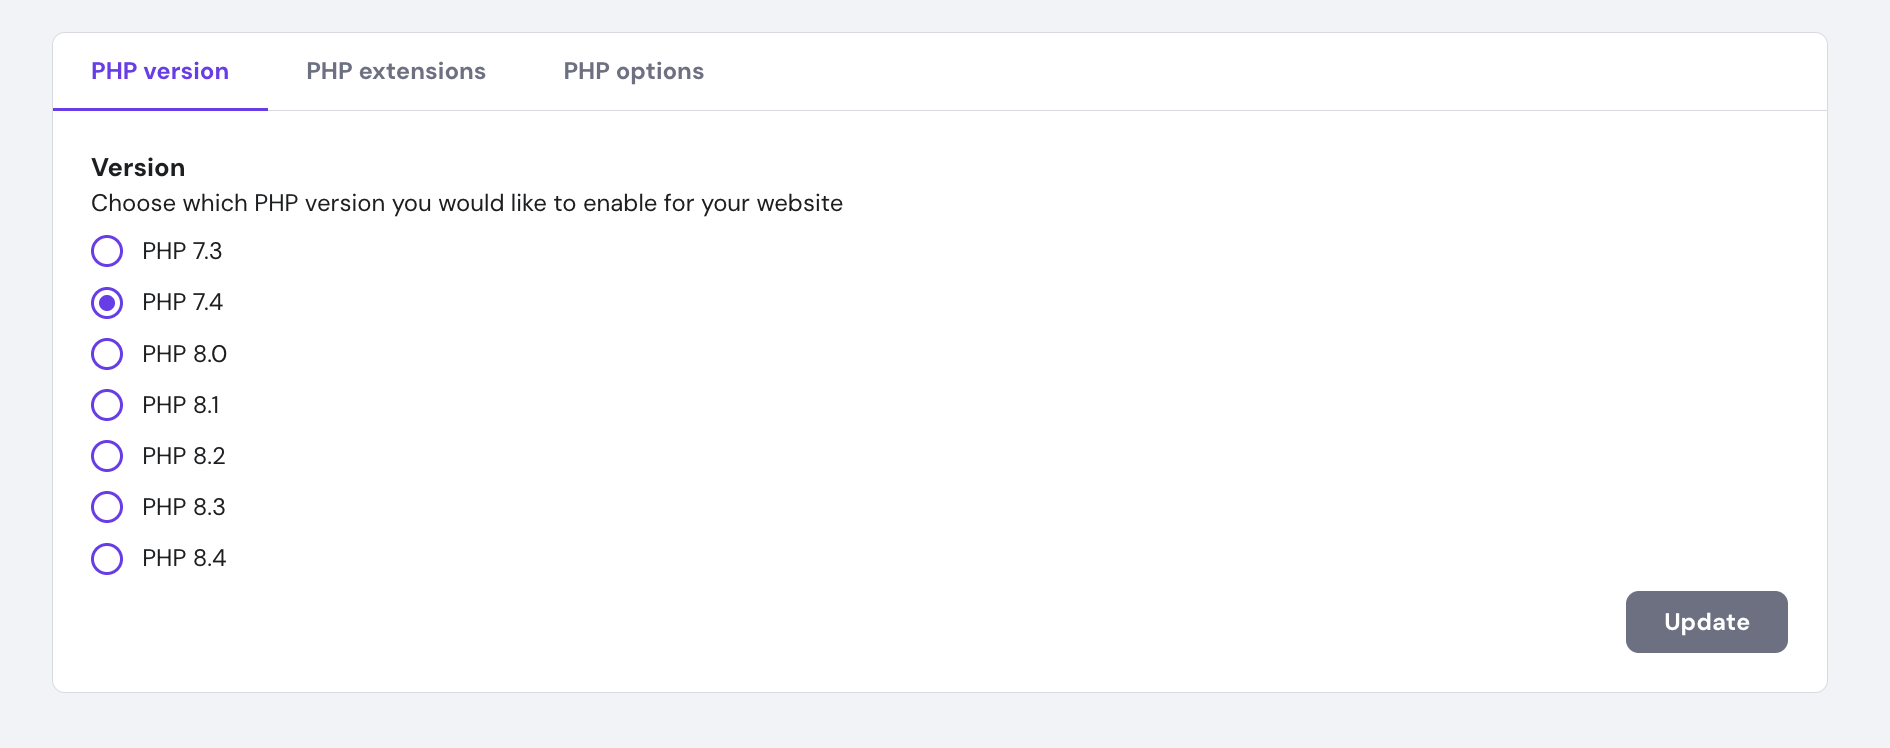The width and height of the screenshot is (1890, 748).
Task: Click the selected PHP 7.4 radio circle
Action: click(x=107, y=302)
